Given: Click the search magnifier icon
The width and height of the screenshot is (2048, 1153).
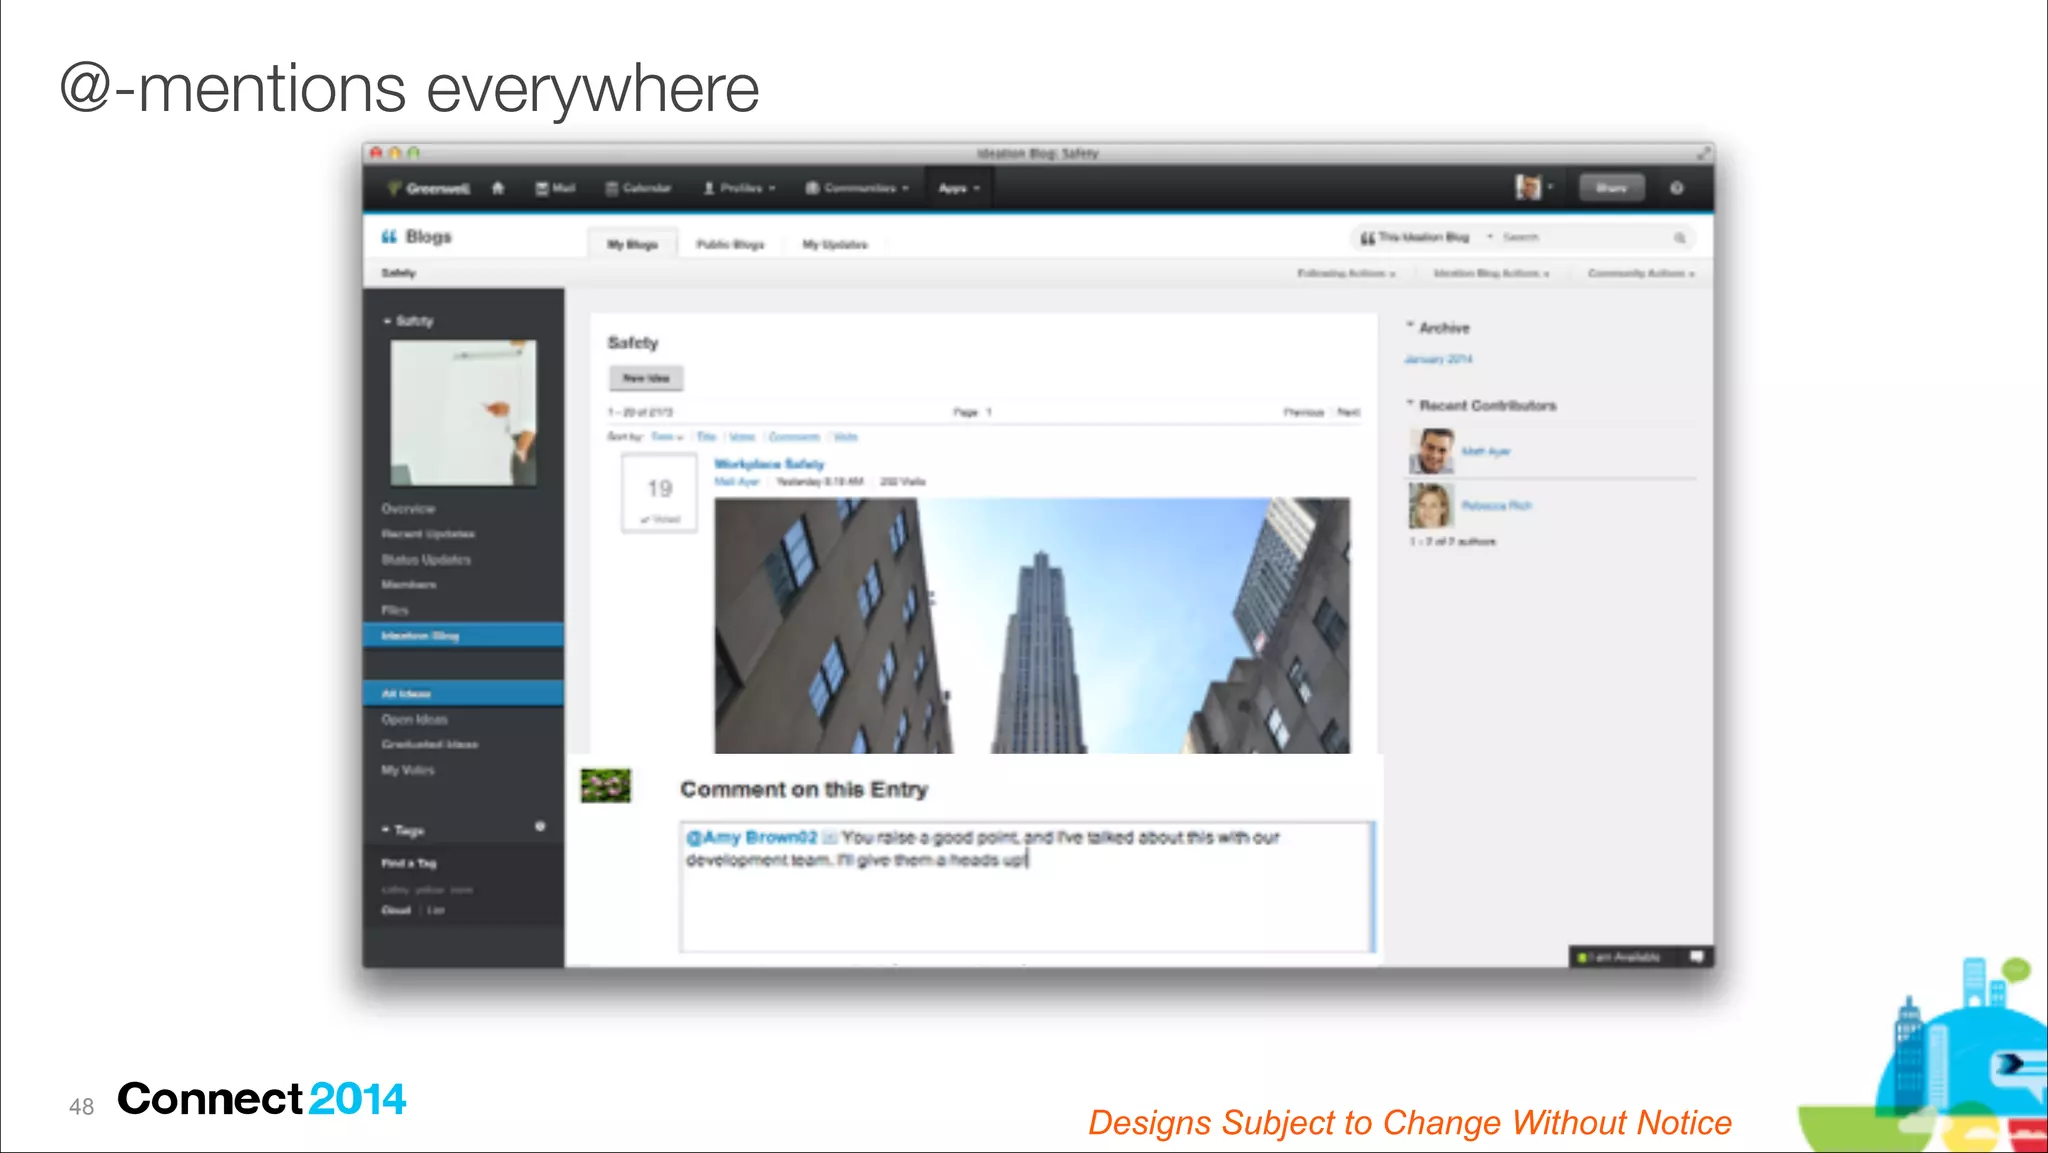Looking at the screenshot, I should click(x=1680, y=238).
